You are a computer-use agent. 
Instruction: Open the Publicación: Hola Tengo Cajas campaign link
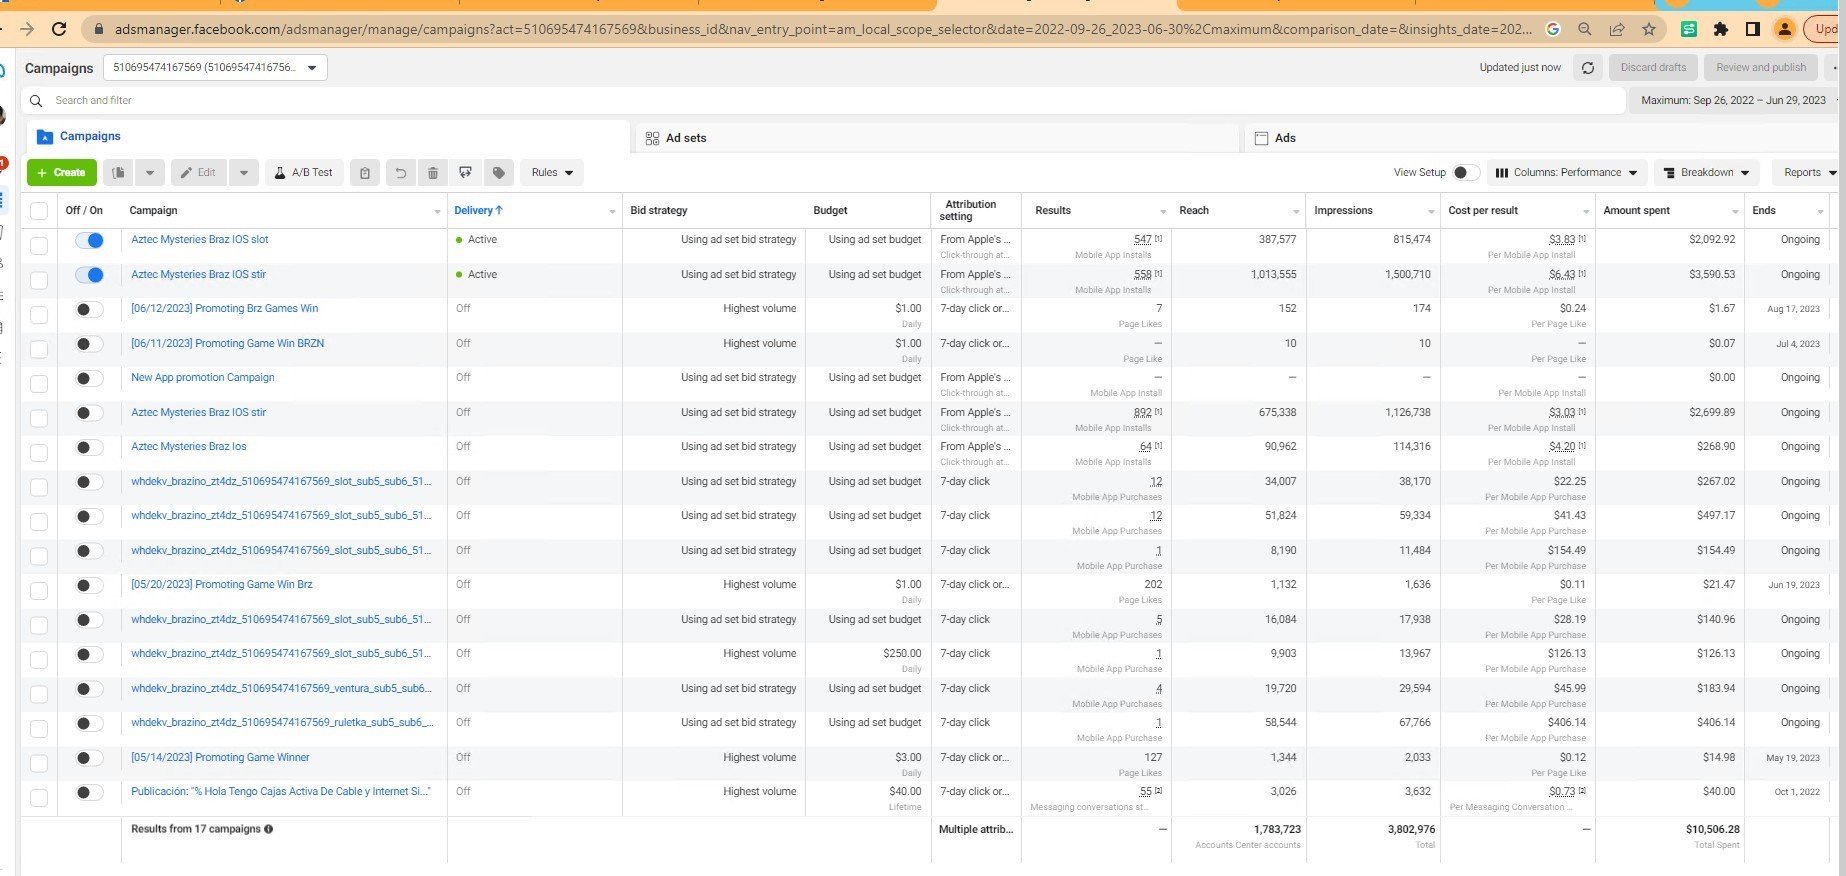tap(281, 792)
